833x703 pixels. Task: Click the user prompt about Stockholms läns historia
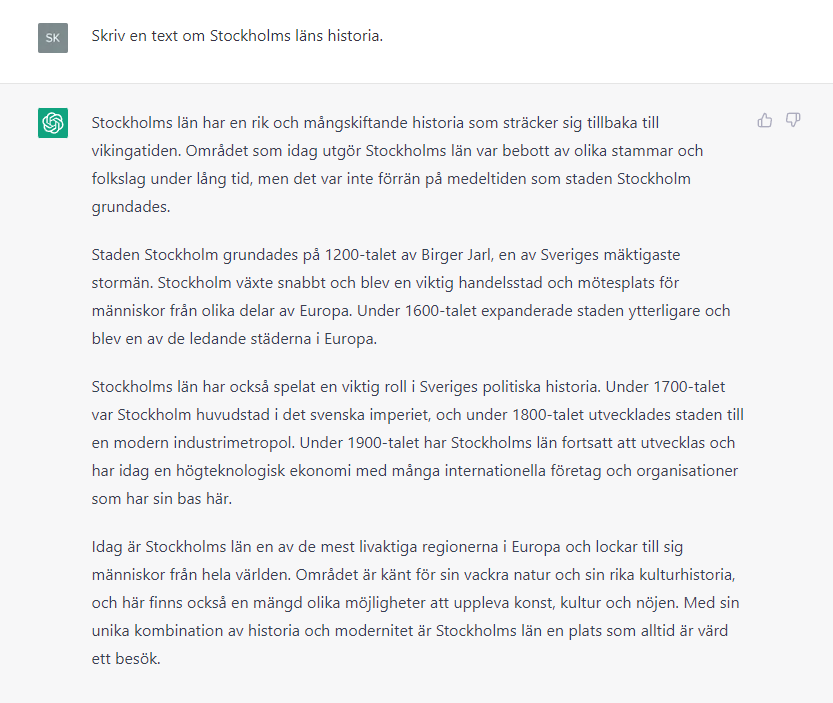[x=237, y=36]
